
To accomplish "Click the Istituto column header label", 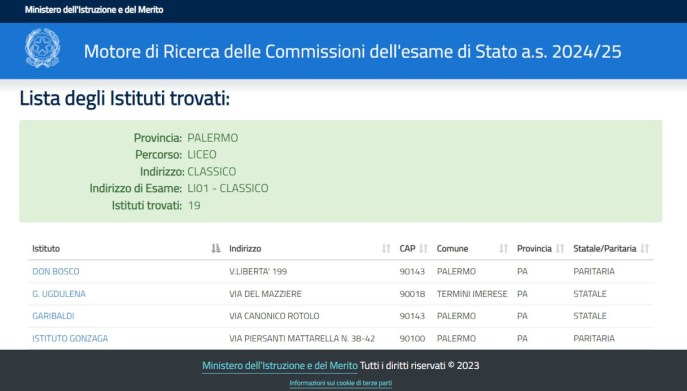I will pos(46,249).
